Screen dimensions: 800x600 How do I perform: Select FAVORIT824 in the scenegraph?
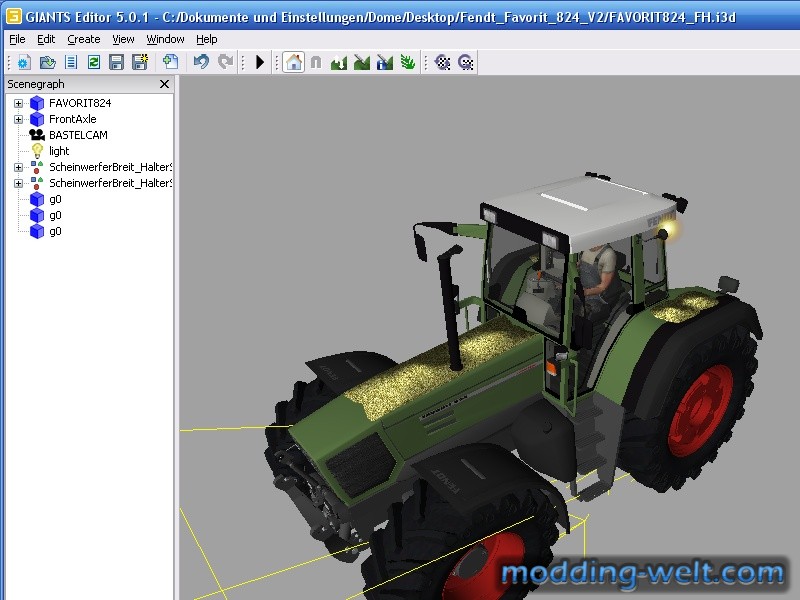pyautogui.click(x=80, y=103)
